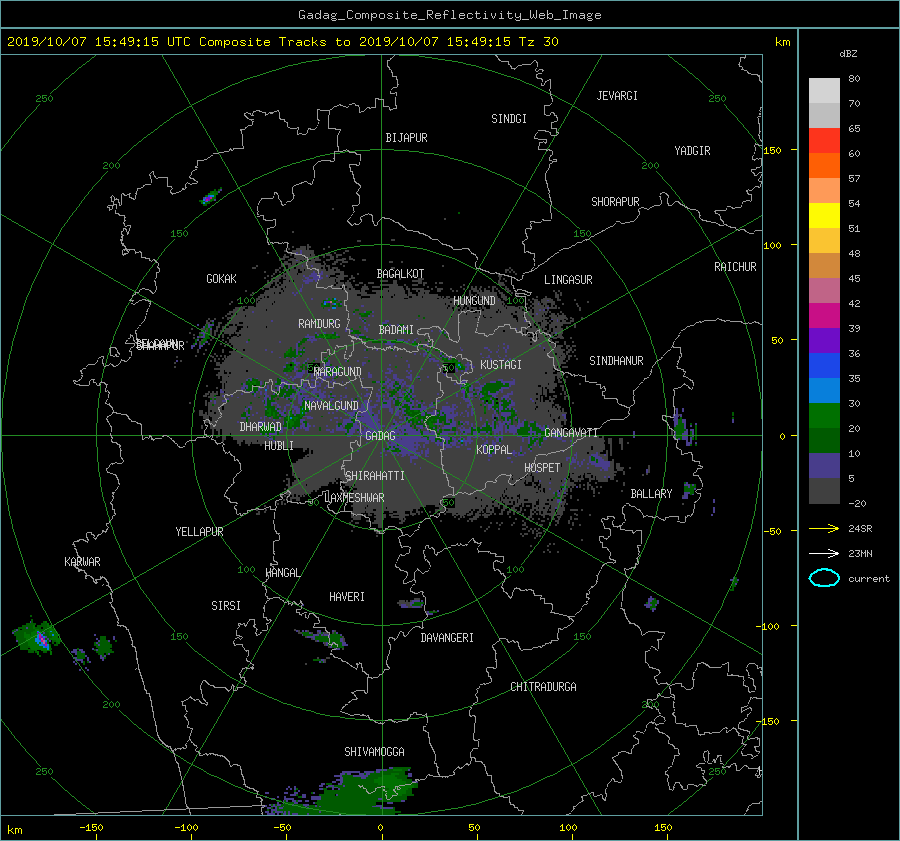Pick the blue 36 dBZ color swatch
Screen dimensions: 900x841
824,366
